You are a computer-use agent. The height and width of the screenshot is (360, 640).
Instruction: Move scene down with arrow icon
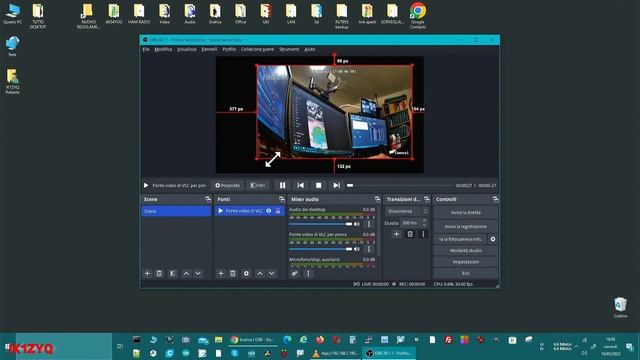(x=198, y=273)
